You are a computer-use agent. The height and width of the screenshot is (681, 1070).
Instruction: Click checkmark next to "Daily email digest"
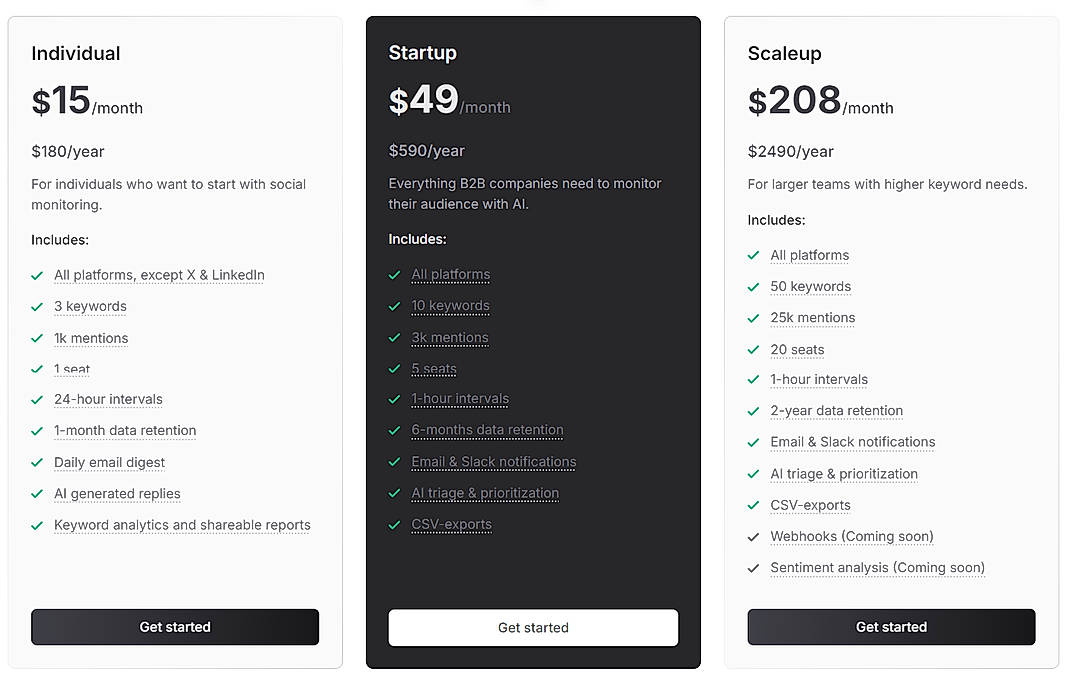tap(37, 463)
